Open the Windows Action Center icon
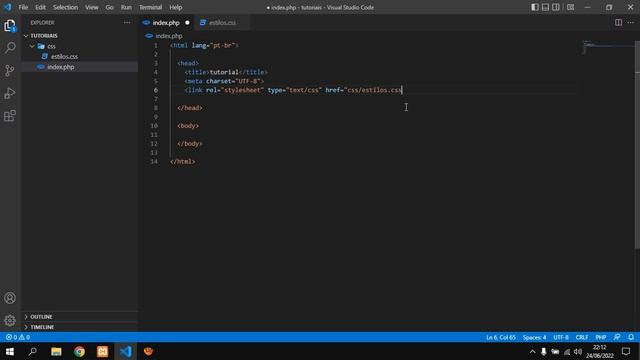Screen dimensions: 640x360 coord(626,351)
